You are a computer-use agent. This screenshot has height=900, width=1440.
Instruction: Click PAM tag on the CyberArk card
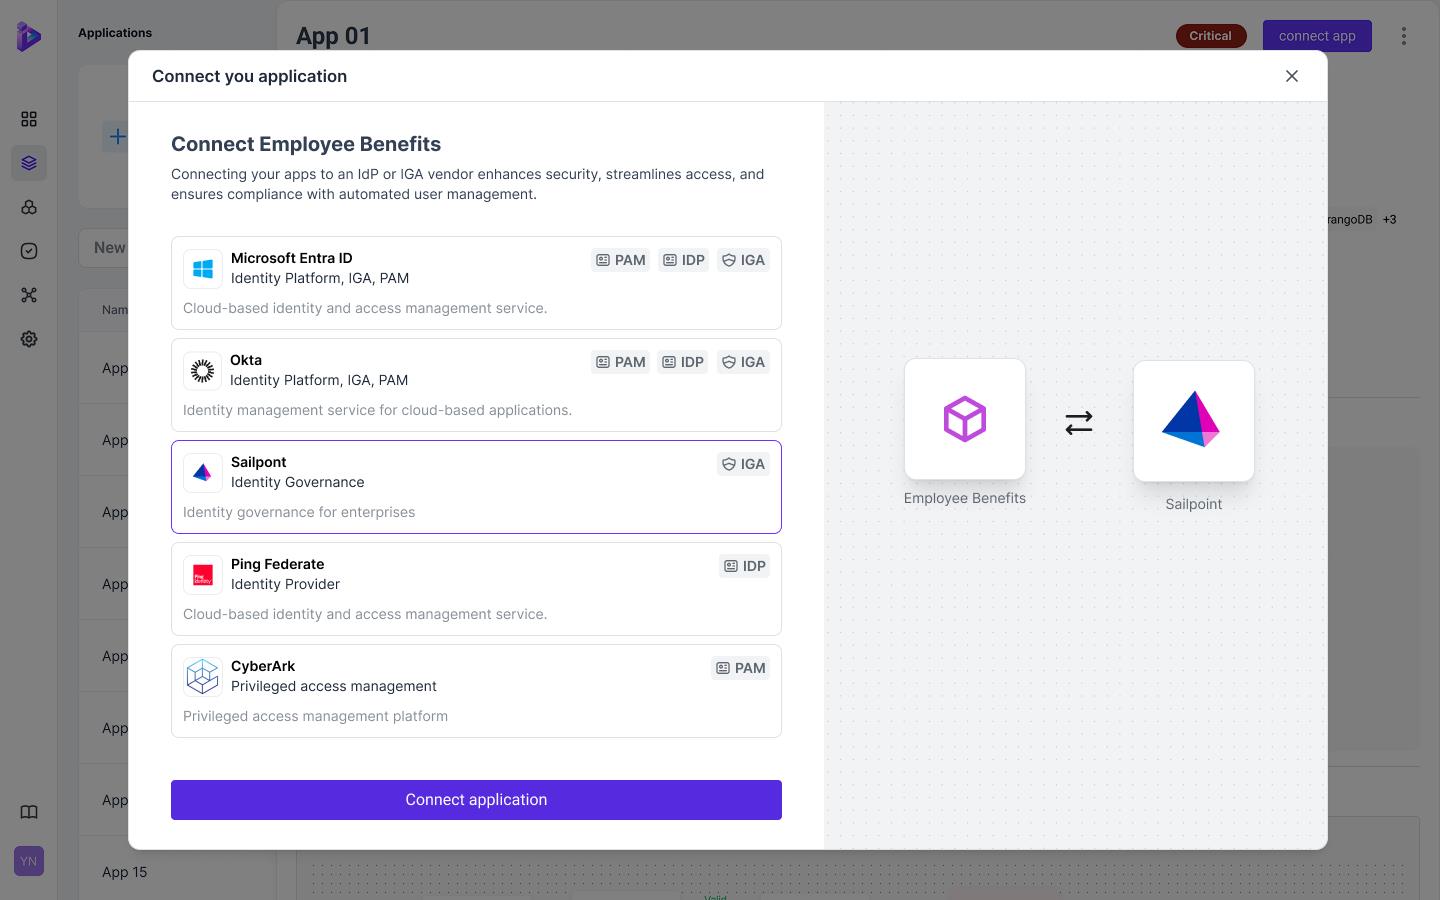point(740,668)
